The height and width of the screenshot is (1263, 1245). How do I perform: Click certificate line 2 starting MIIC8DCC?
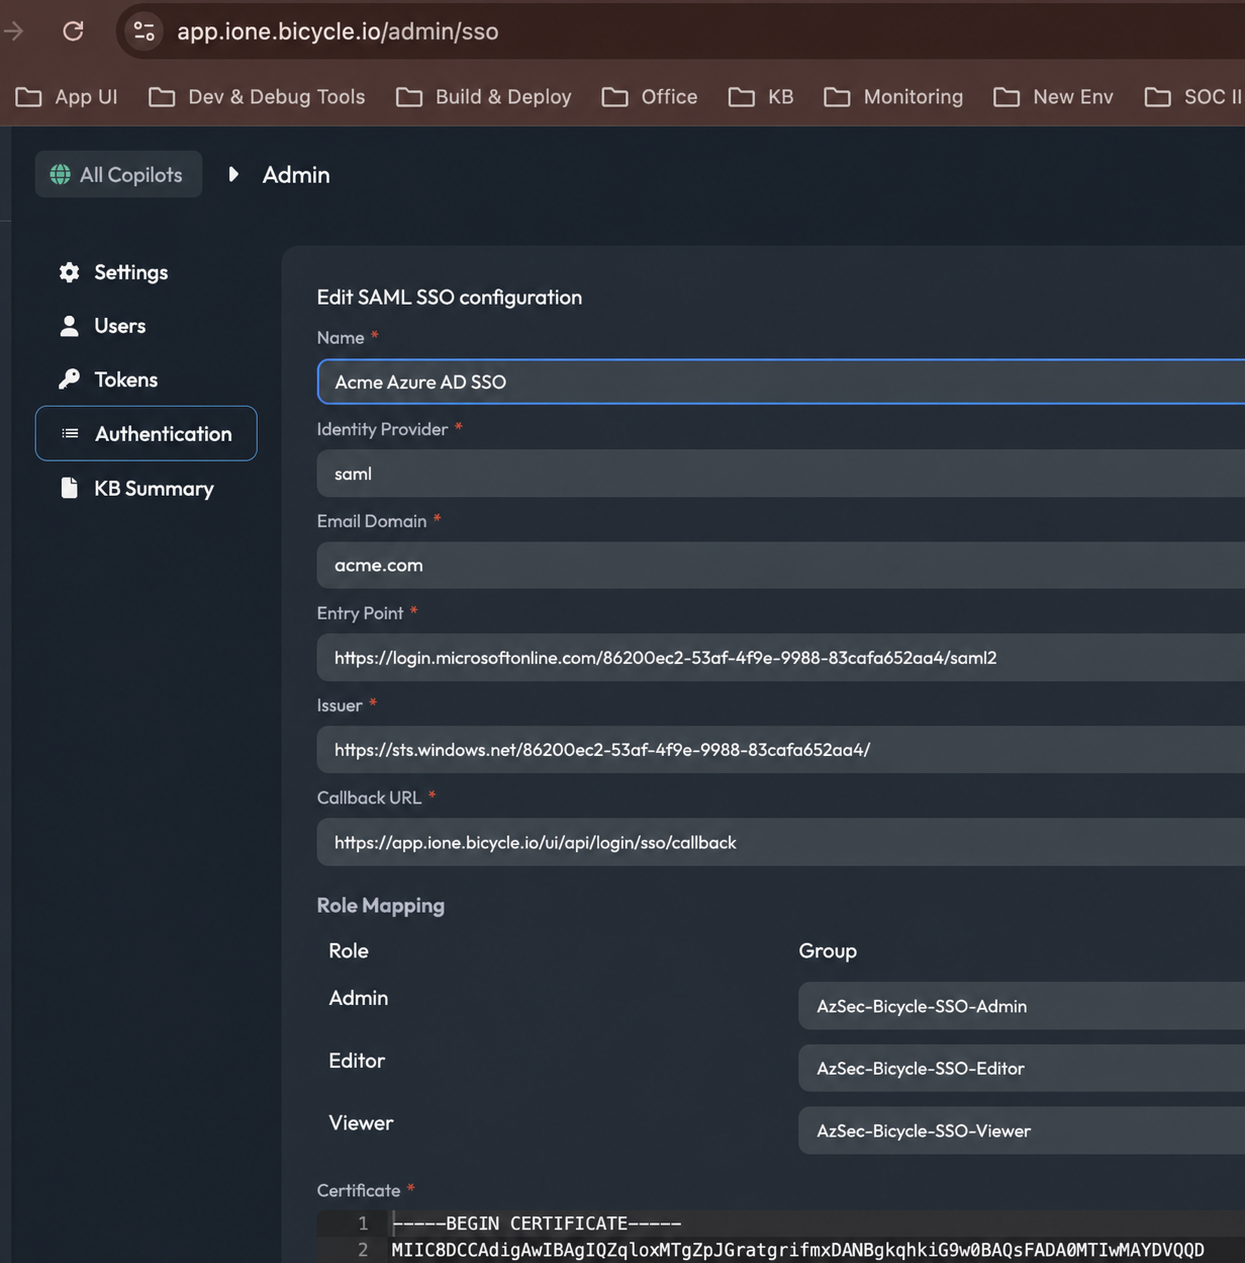coord(798,1250)
